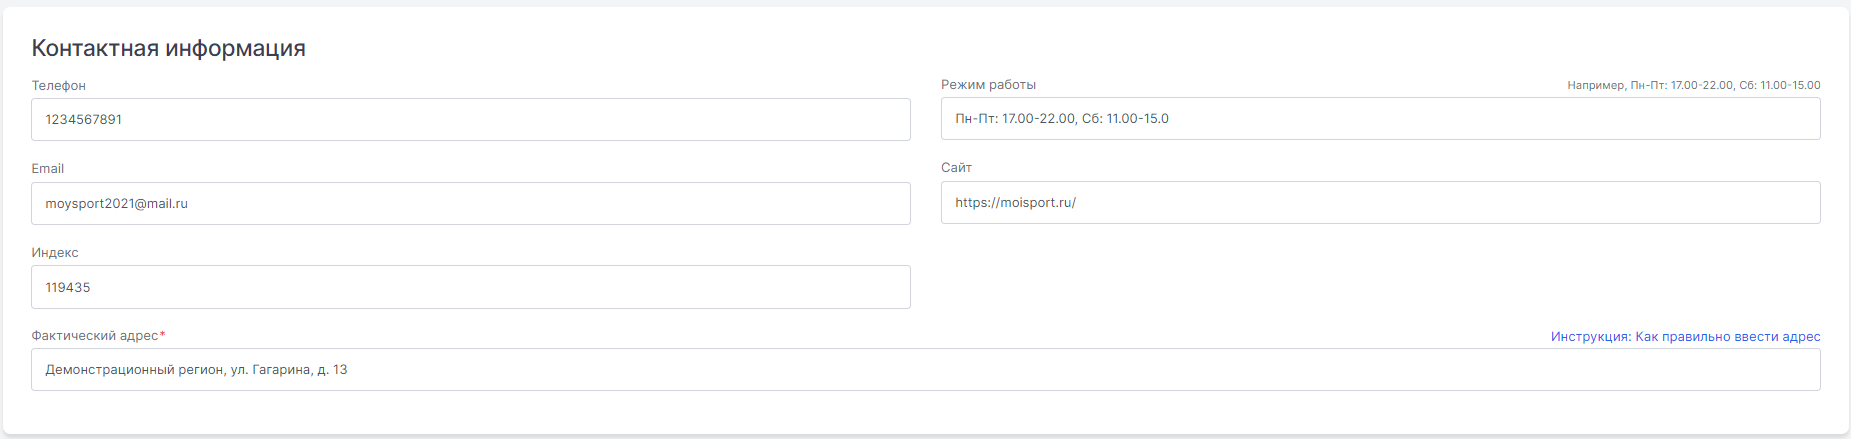The image size is (1851, 439).
Task: Click the Контактная информация heading
Action: pos(169,48)
